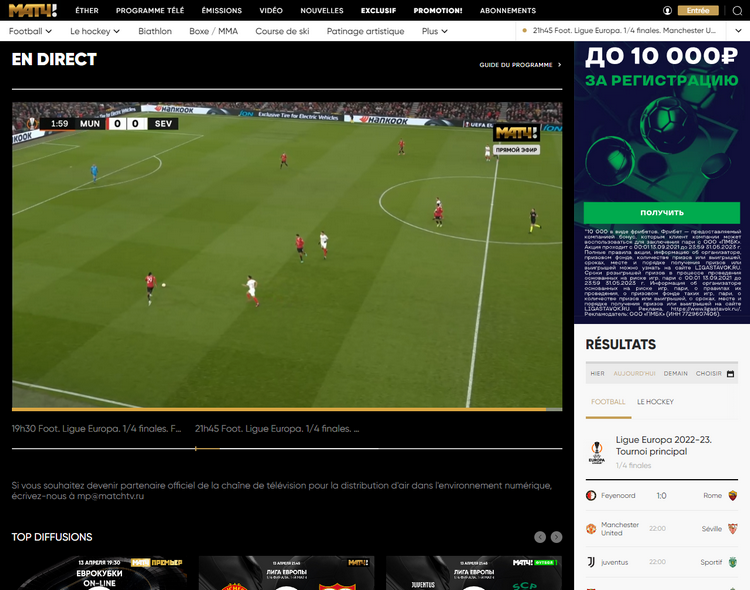Select the Biathlon sport link
The height and width of the screenshot is (590, 750).
[155, 31]
